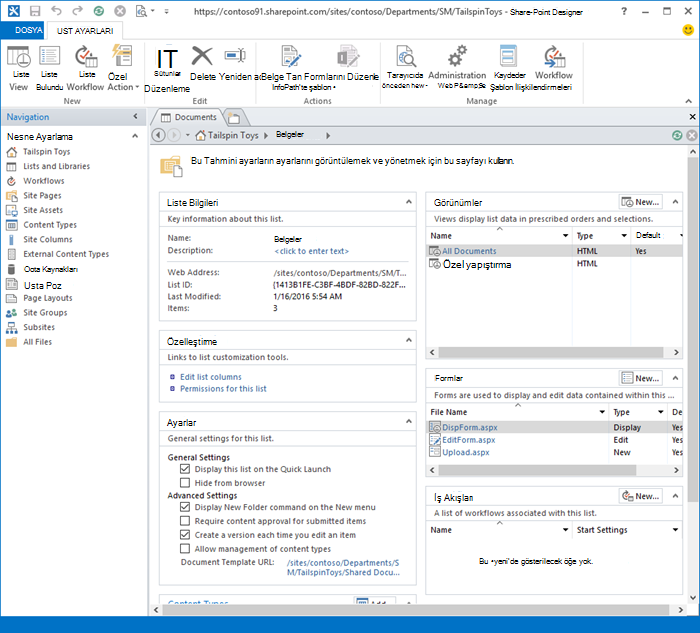The image size is (700, 633).
Task: Collapse the İş Akışları section
Action: 675,496
